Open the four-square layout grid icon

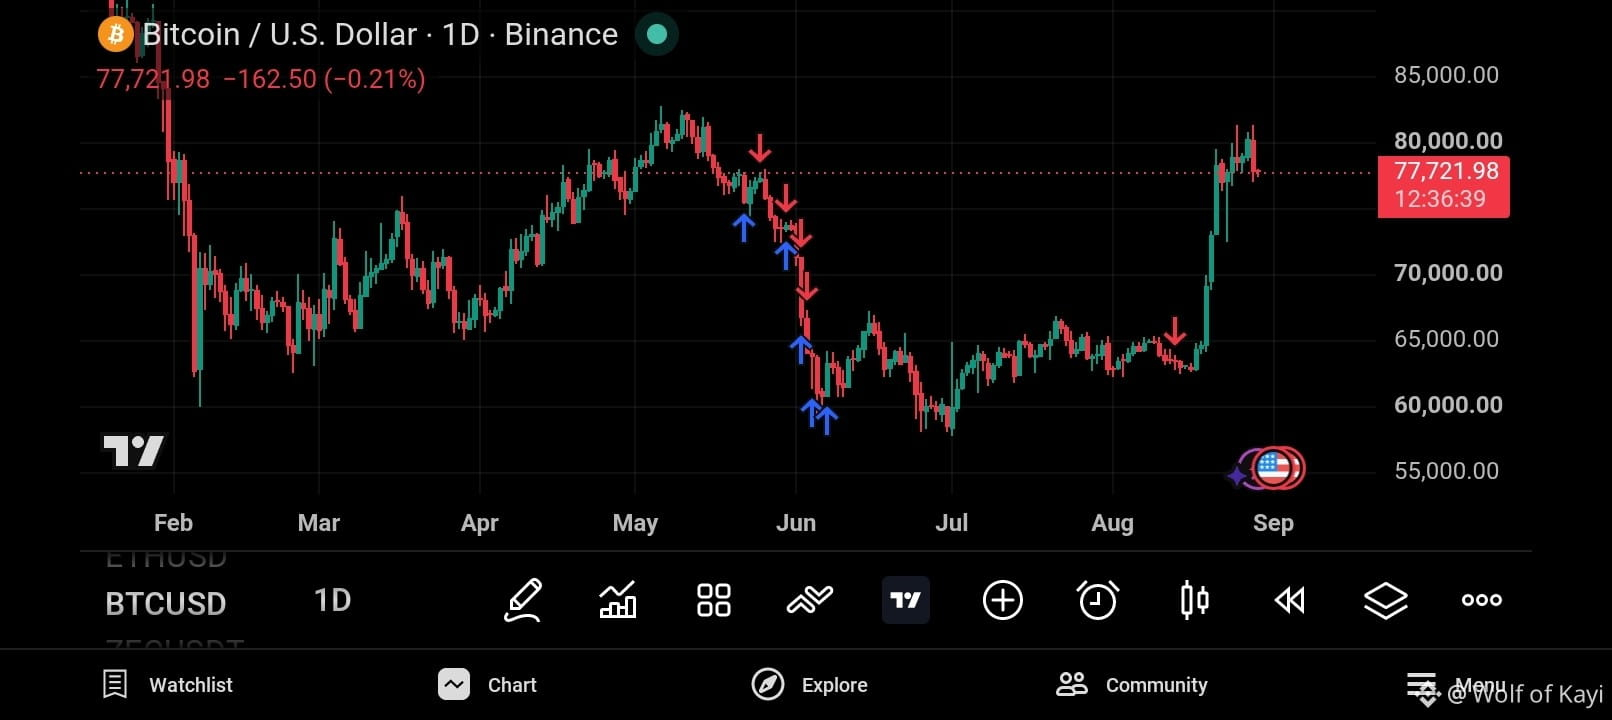714,600
